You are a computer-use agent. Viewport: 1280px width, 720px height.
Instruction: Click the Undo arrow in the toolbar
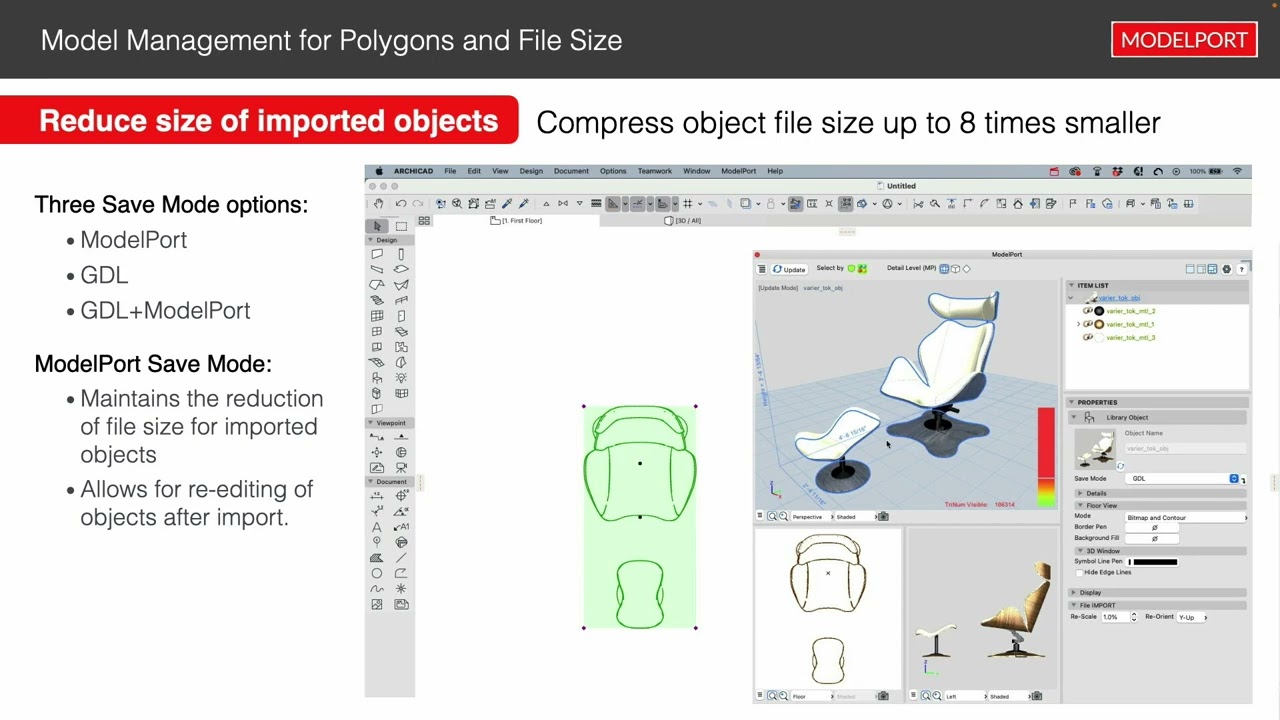coord(401,203)
